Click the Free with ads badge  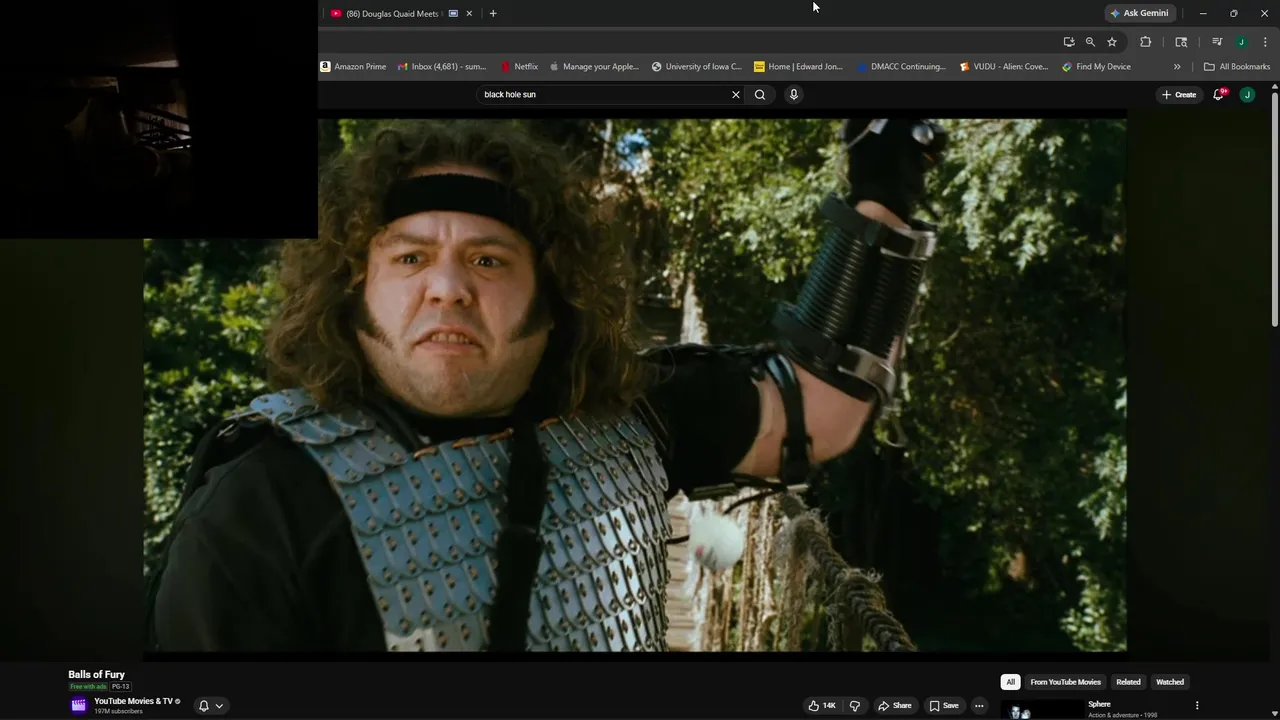tap(88, 687)
